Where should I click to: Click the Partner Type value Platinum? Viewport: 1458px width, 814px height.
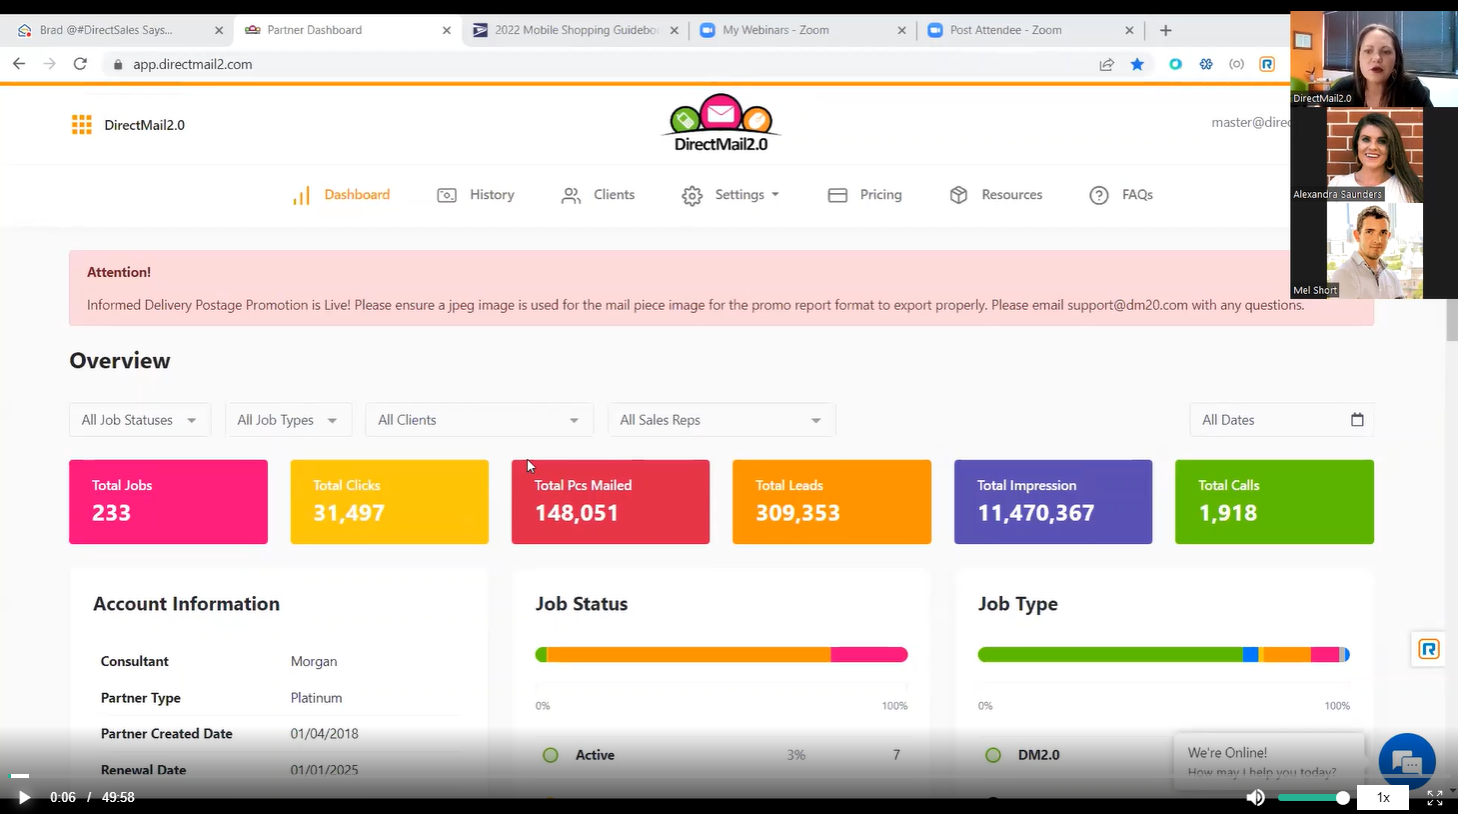(x=316, y=698)
